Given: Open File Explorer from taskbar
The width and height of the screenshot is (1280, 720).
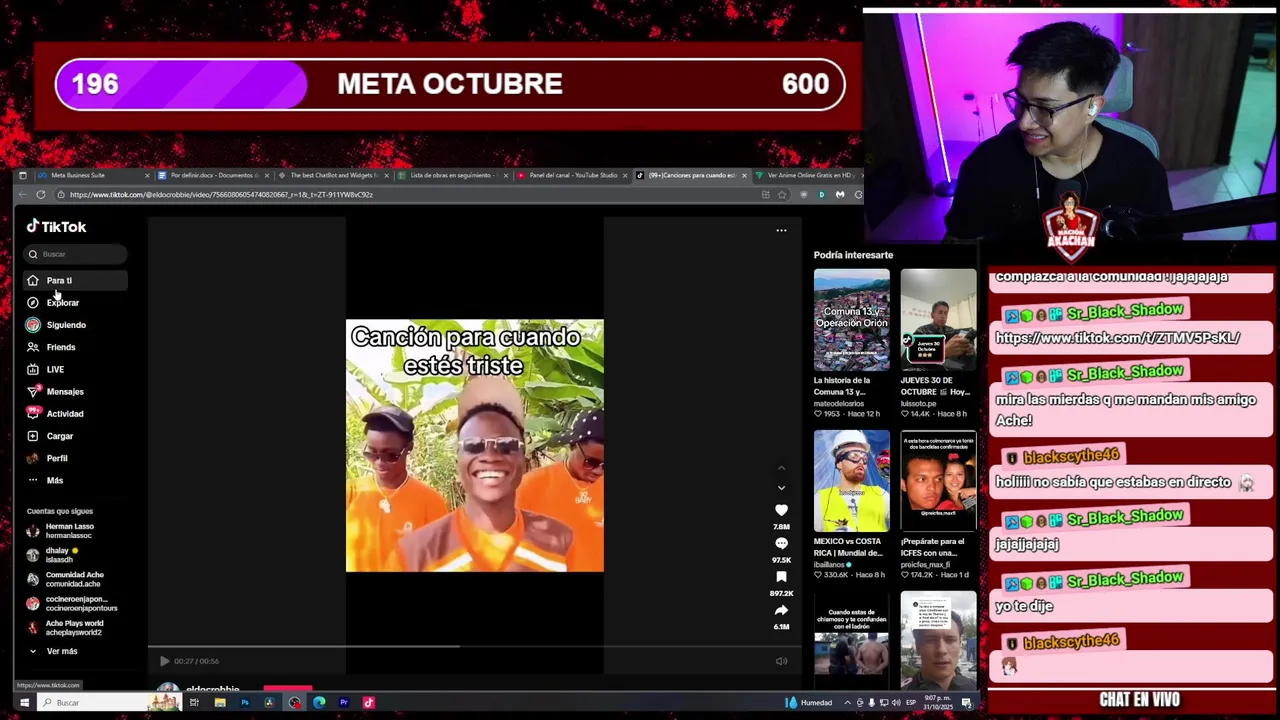Looking at the screenshot, I should 220,703.
